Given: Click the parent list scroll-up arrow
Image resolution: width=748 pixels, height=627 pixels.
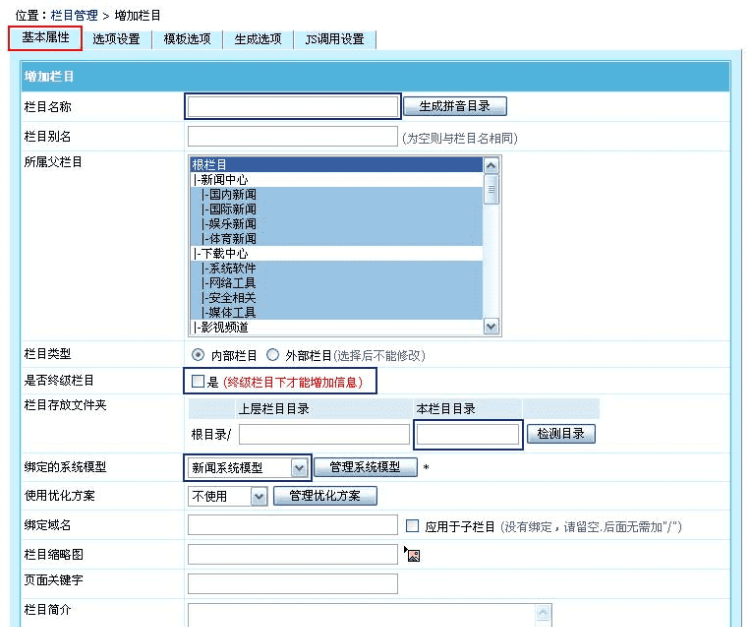Looking at the screenshot, I should tap(491, 166).
